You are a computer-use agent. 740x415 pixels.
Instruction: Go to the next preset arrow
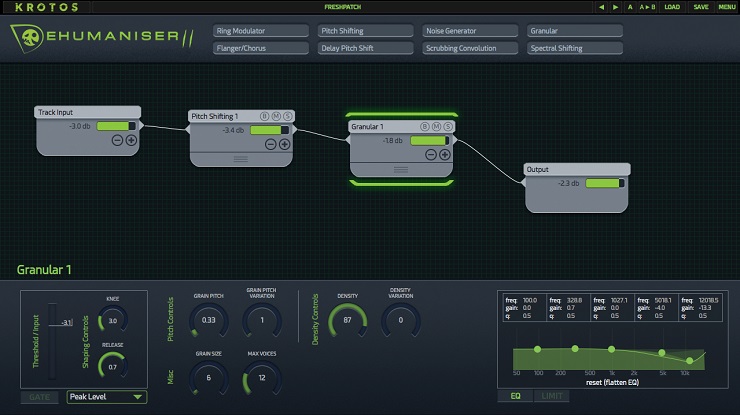click(615, 7)
